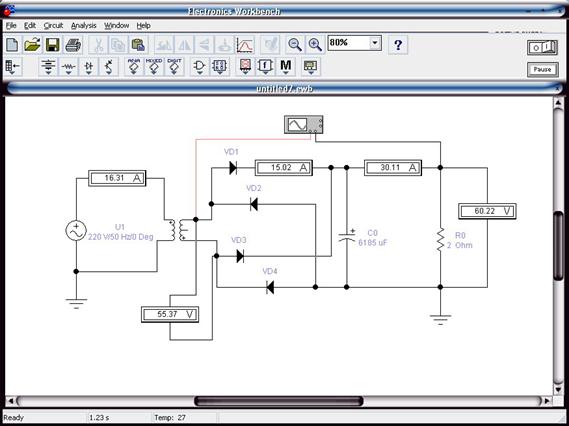Image resolution: width=569 pixels, height=426 pixels.
Task: Expand the Diodes parts bin
Action: 89,67
